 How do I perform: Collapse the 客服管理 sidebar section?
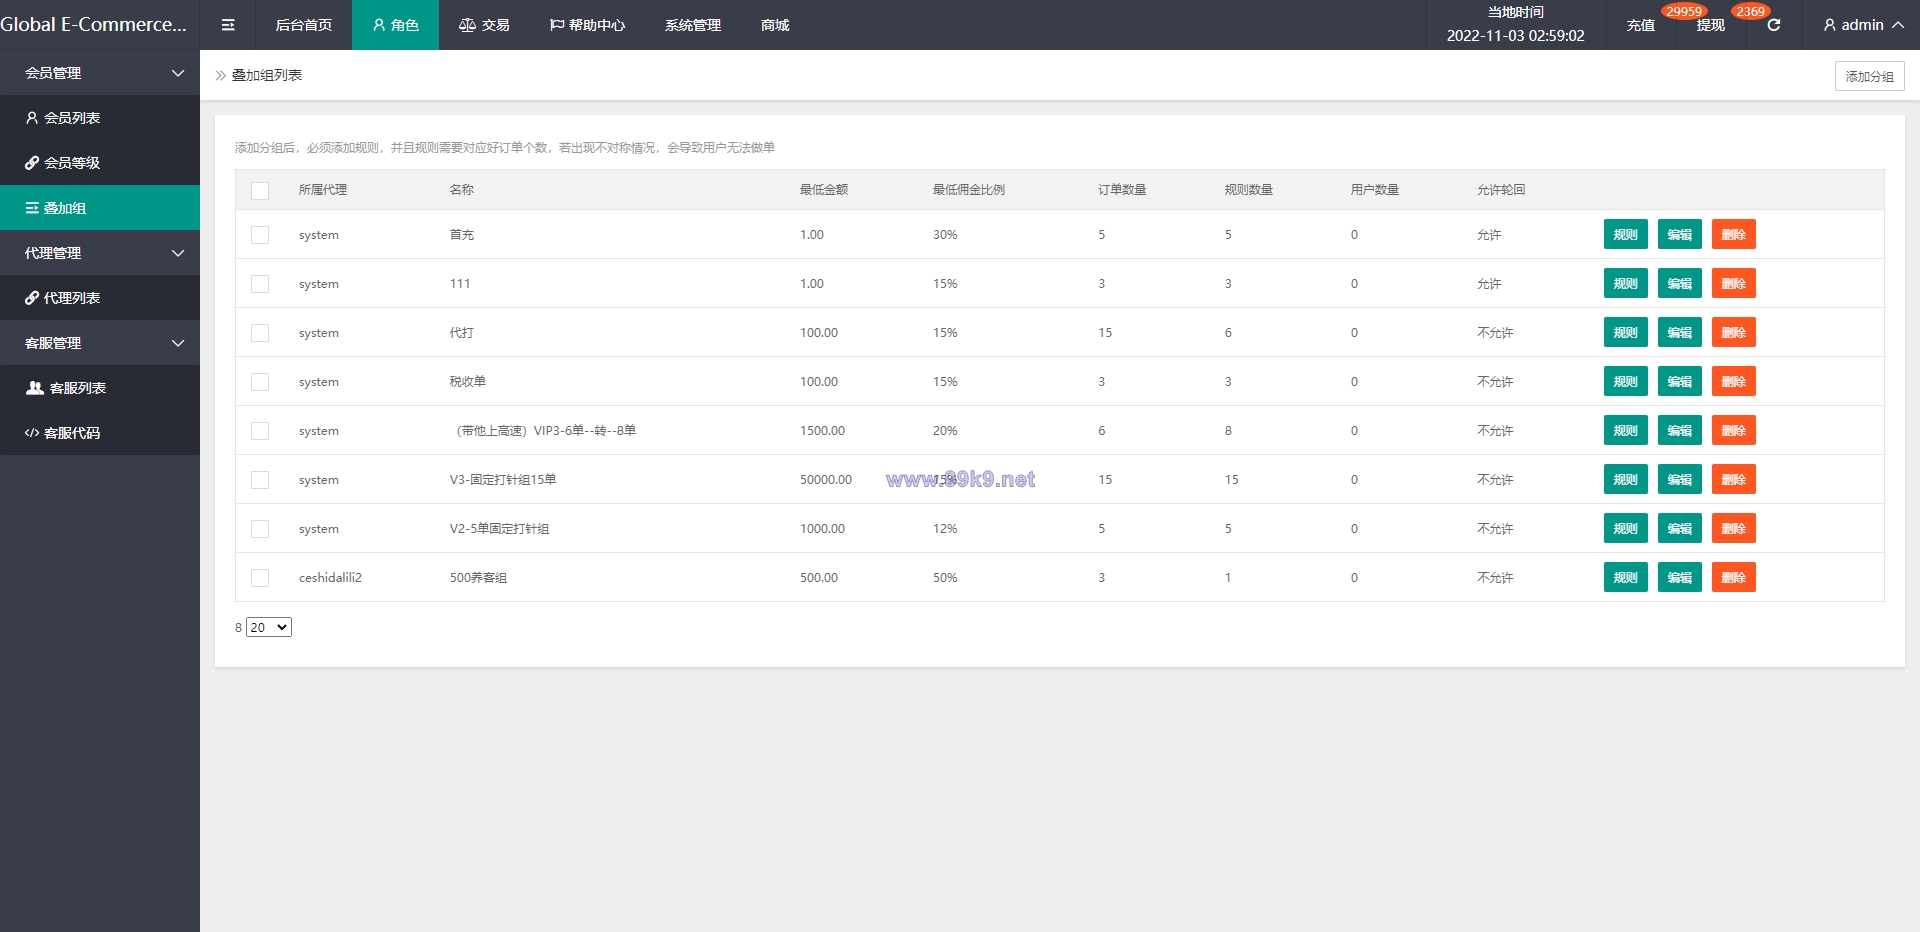pos(100,343)
